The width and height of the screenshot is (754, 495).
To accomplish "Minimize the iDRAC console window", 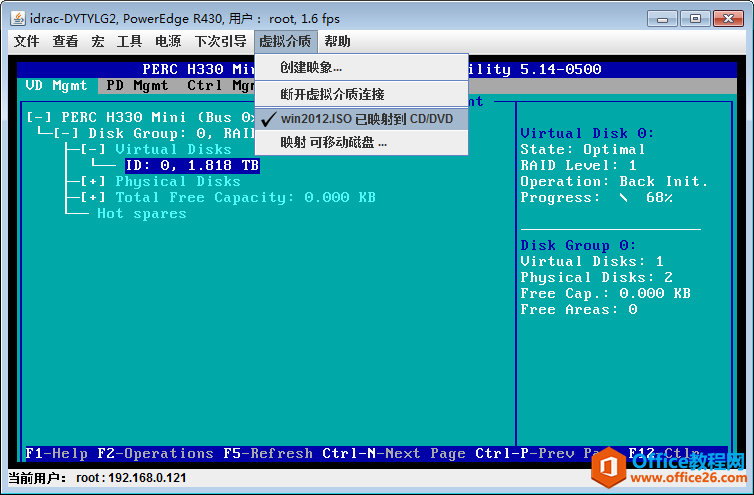I will pyautogui.click(x=662, y=19).
